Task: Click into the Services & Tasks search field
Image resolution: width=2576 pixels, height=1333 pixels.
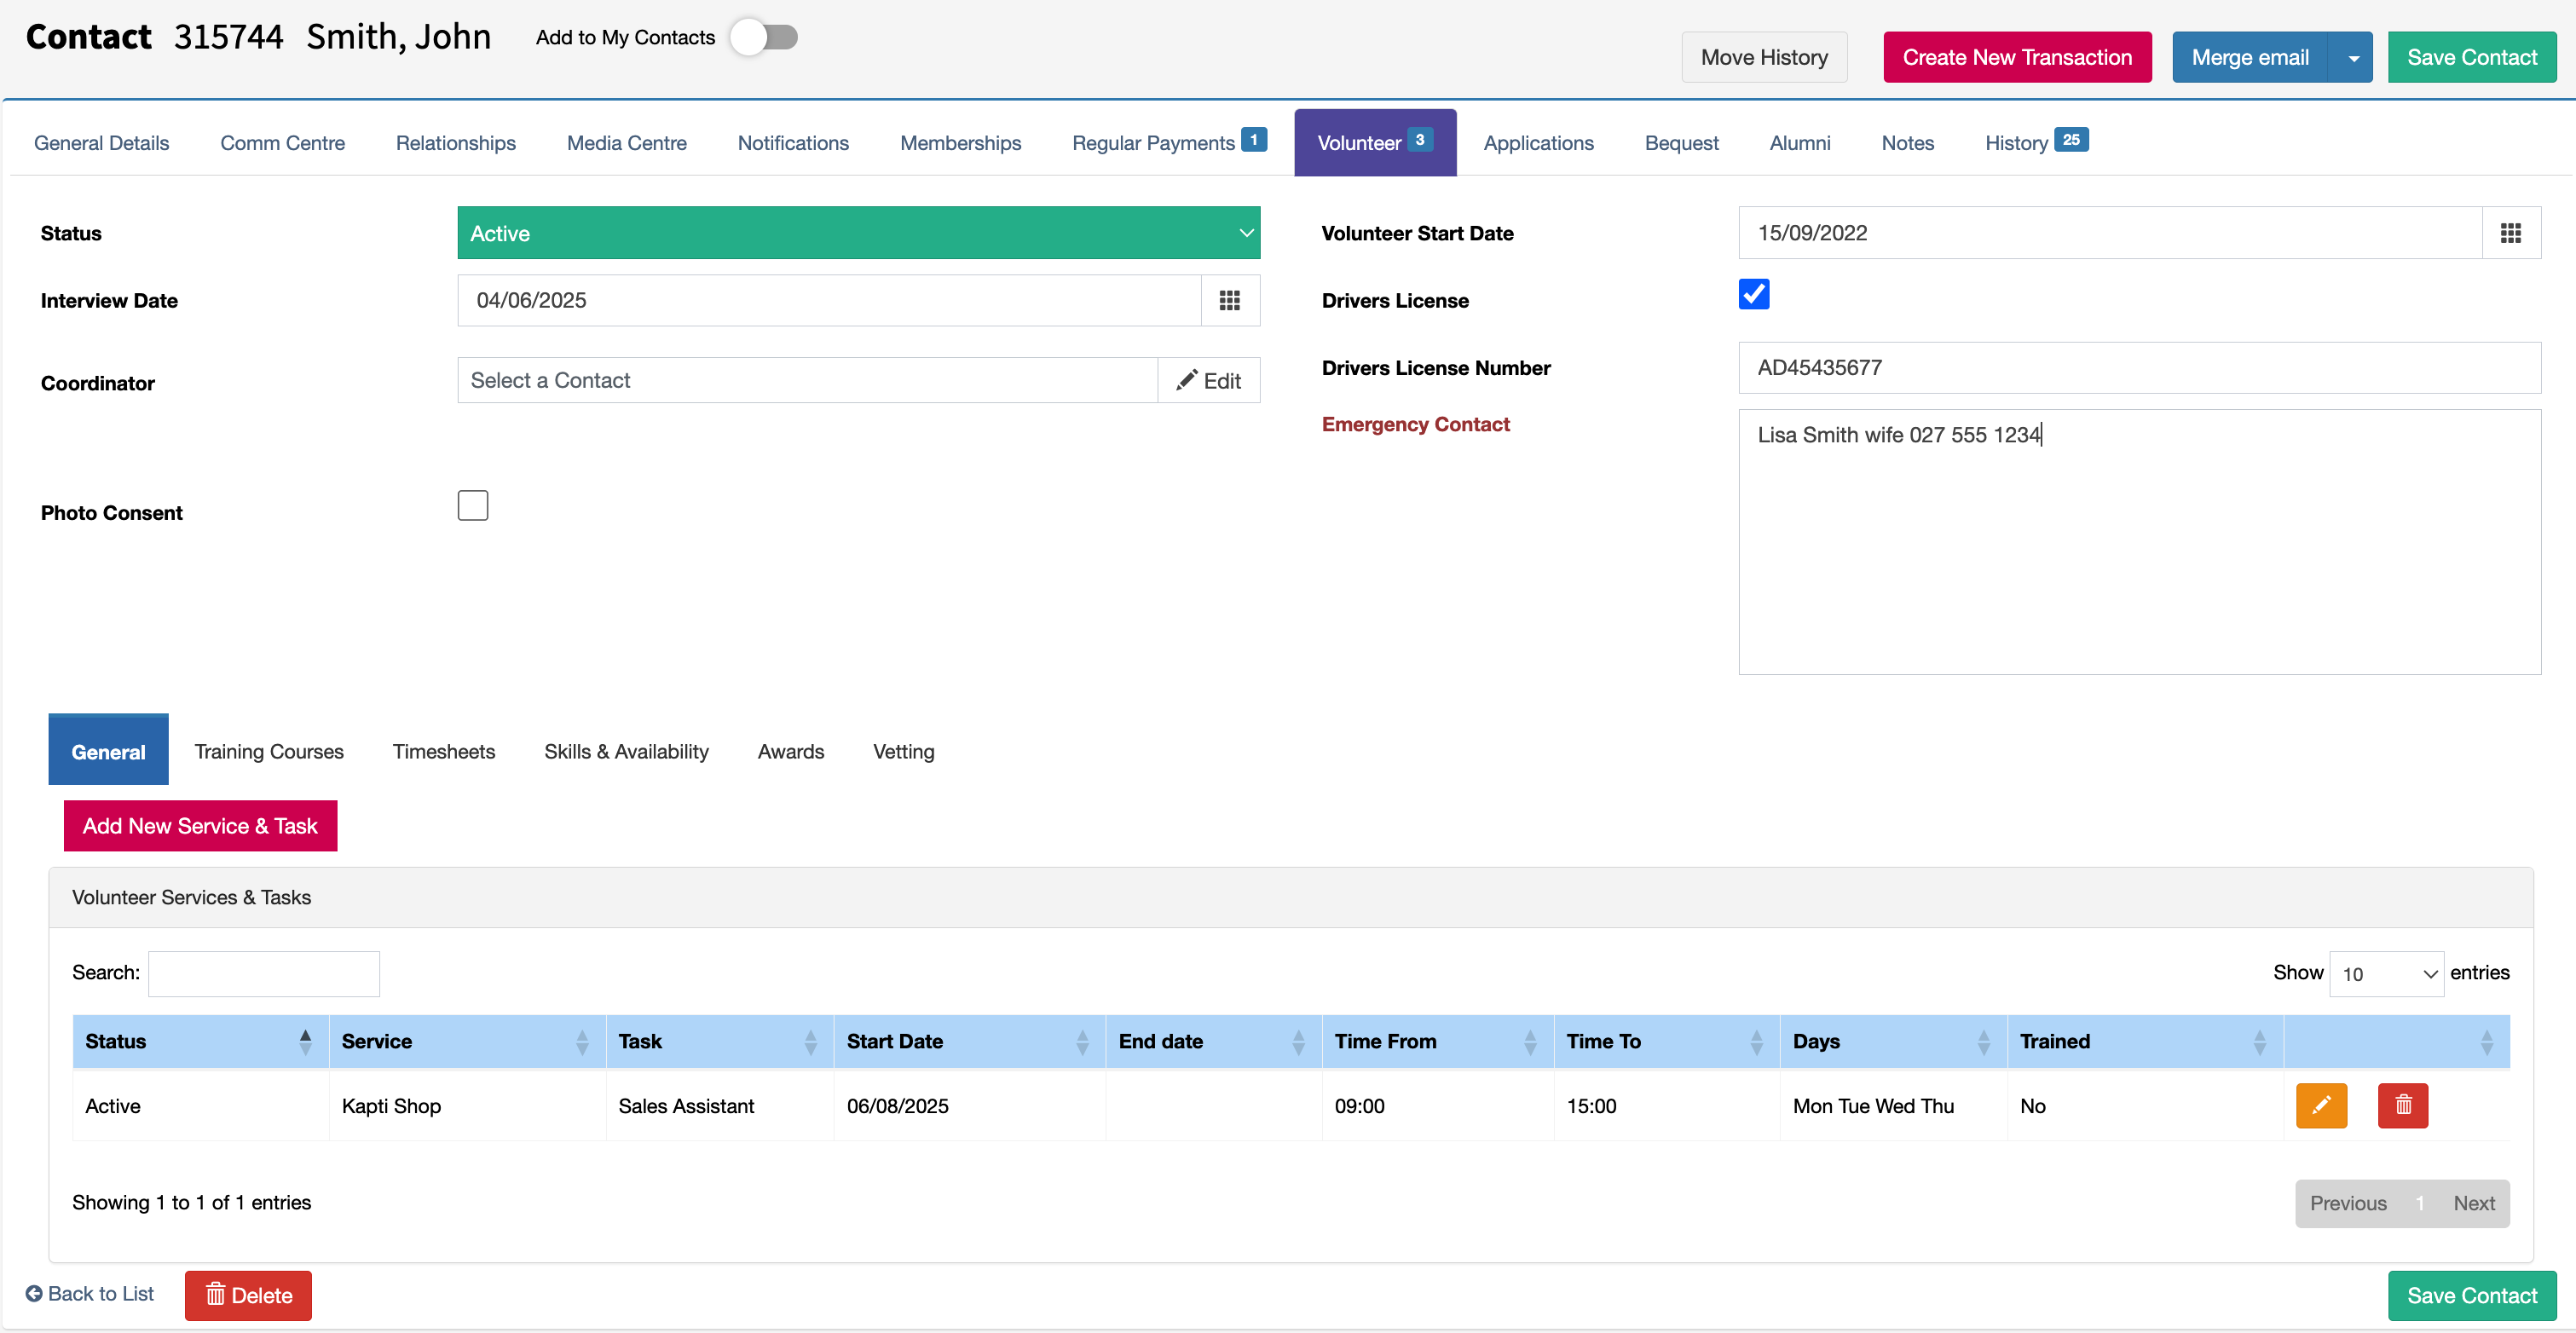Action: tap(264, 973)
